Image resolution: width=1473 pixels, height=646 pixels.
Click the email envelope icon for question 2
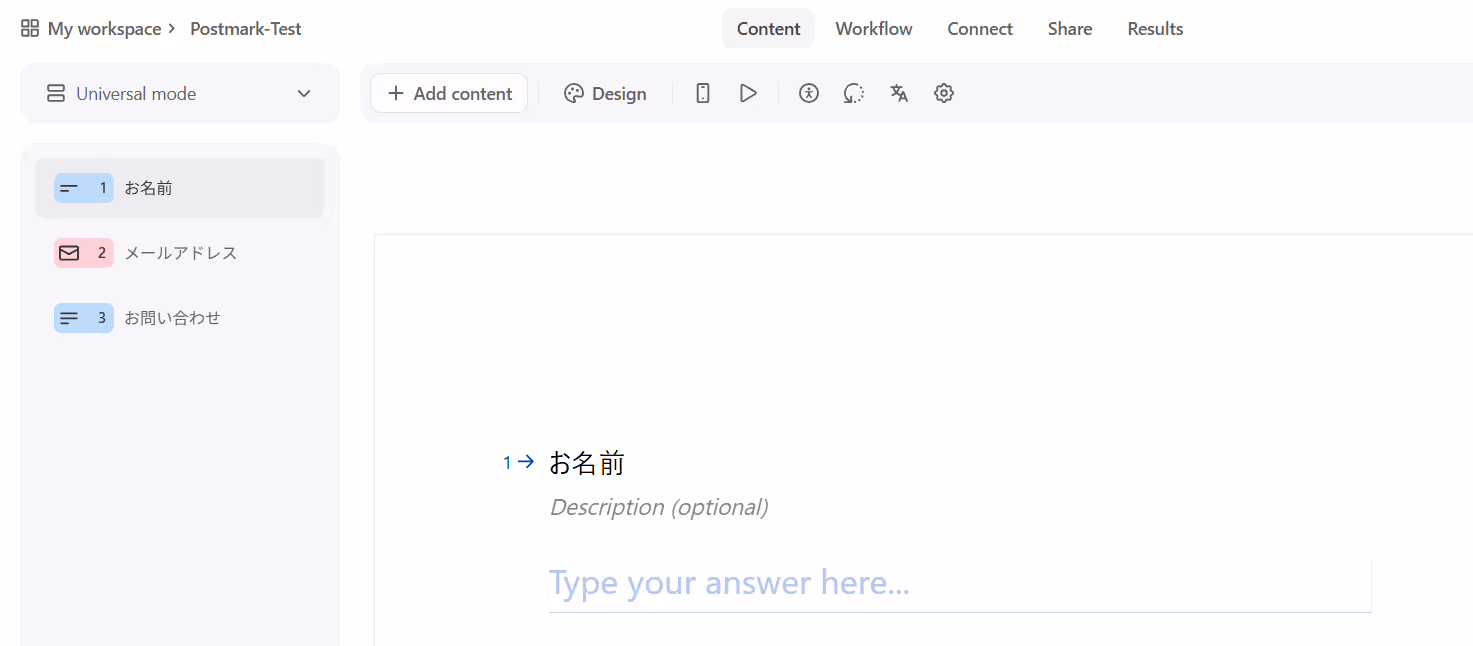[69, 253]
